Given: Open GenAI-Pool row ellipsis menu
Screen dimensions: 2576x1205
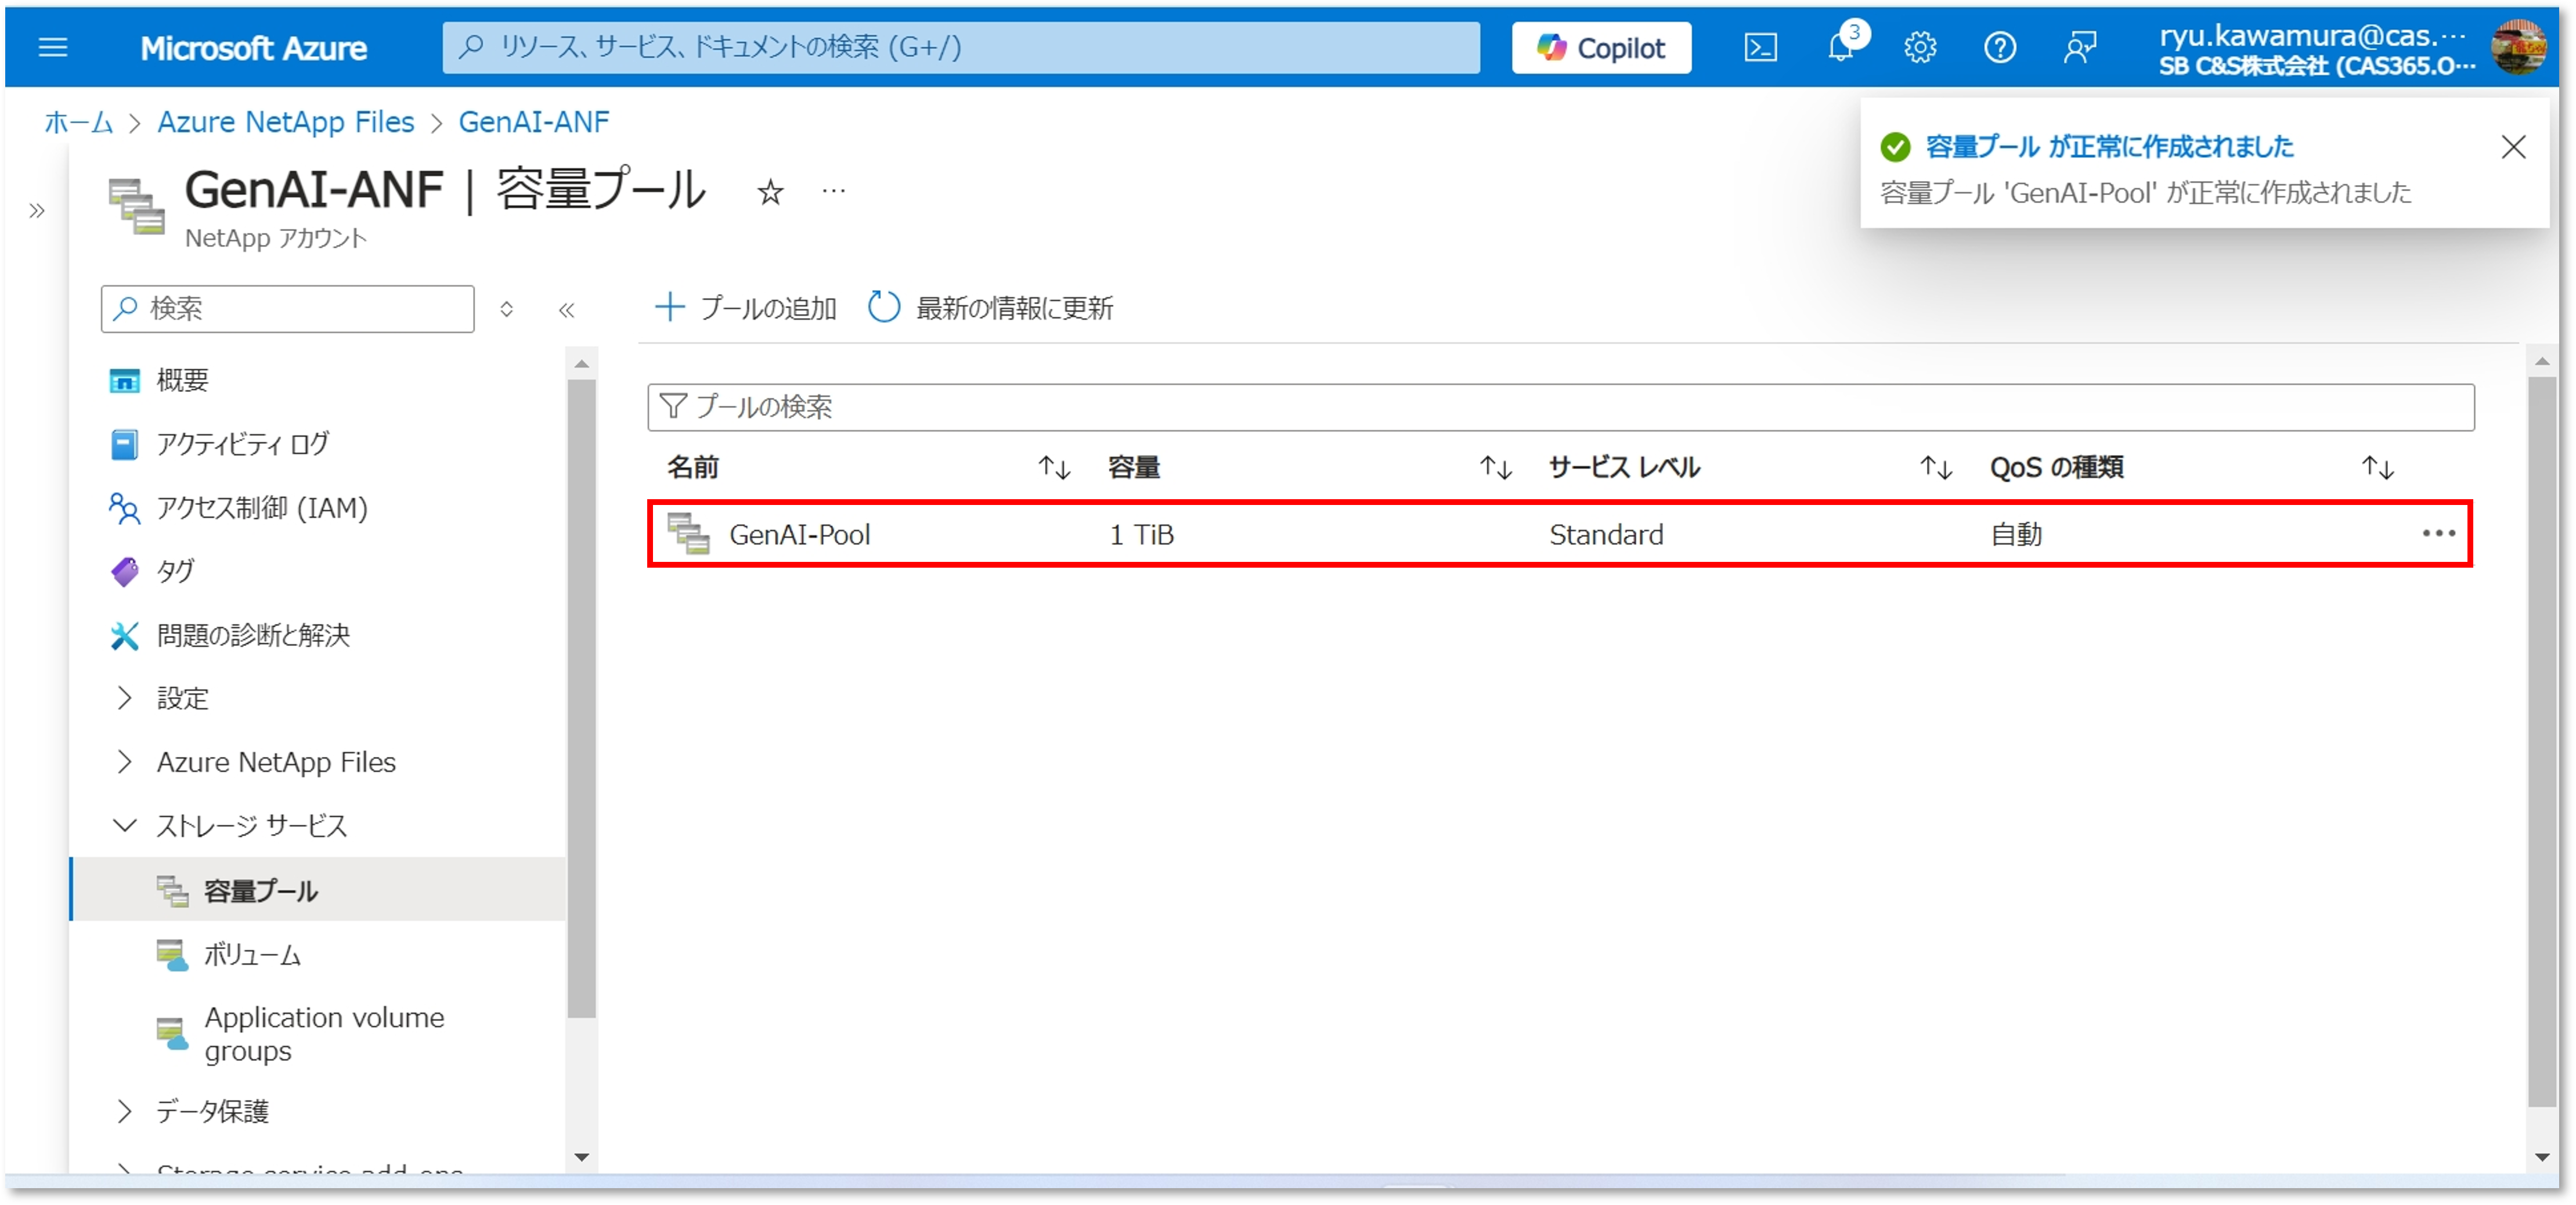Looking at the screenshot, I should (x=2439, y=534).
